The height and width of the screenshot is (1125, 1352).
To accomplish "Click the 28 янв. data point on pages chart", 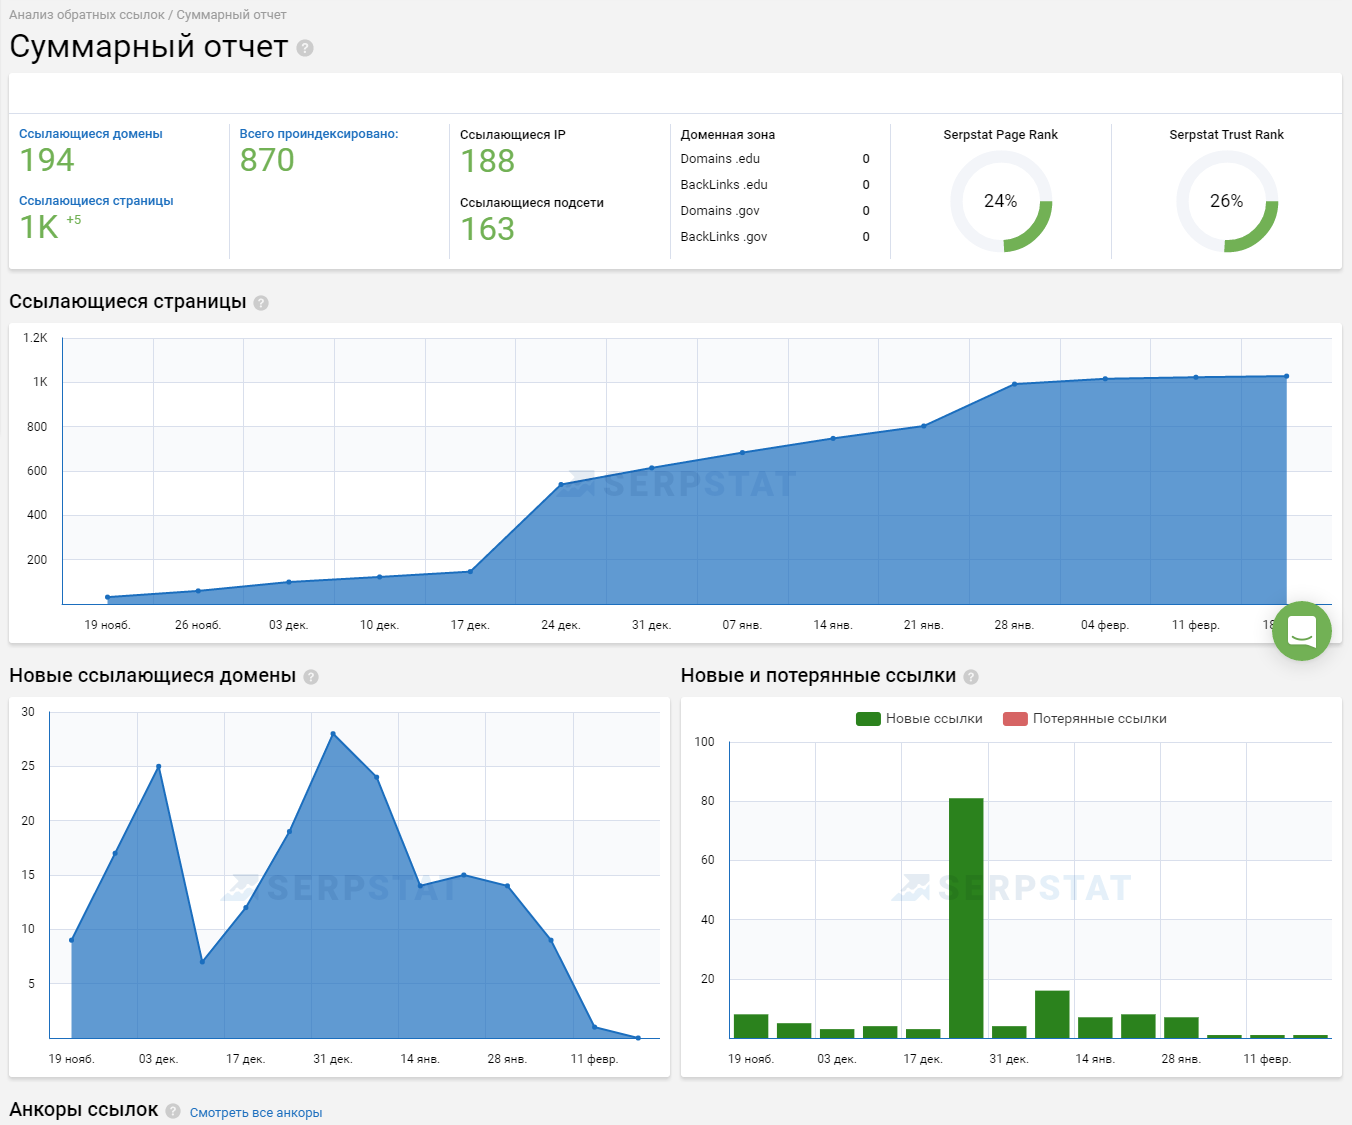I will [1014, 384].
